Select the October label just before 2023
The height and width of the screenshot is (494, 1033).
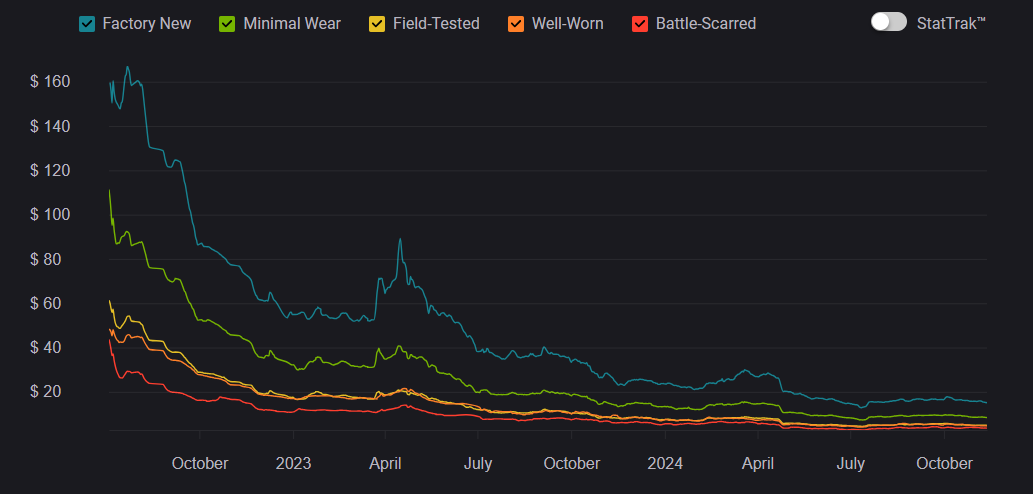click(200, 464)
